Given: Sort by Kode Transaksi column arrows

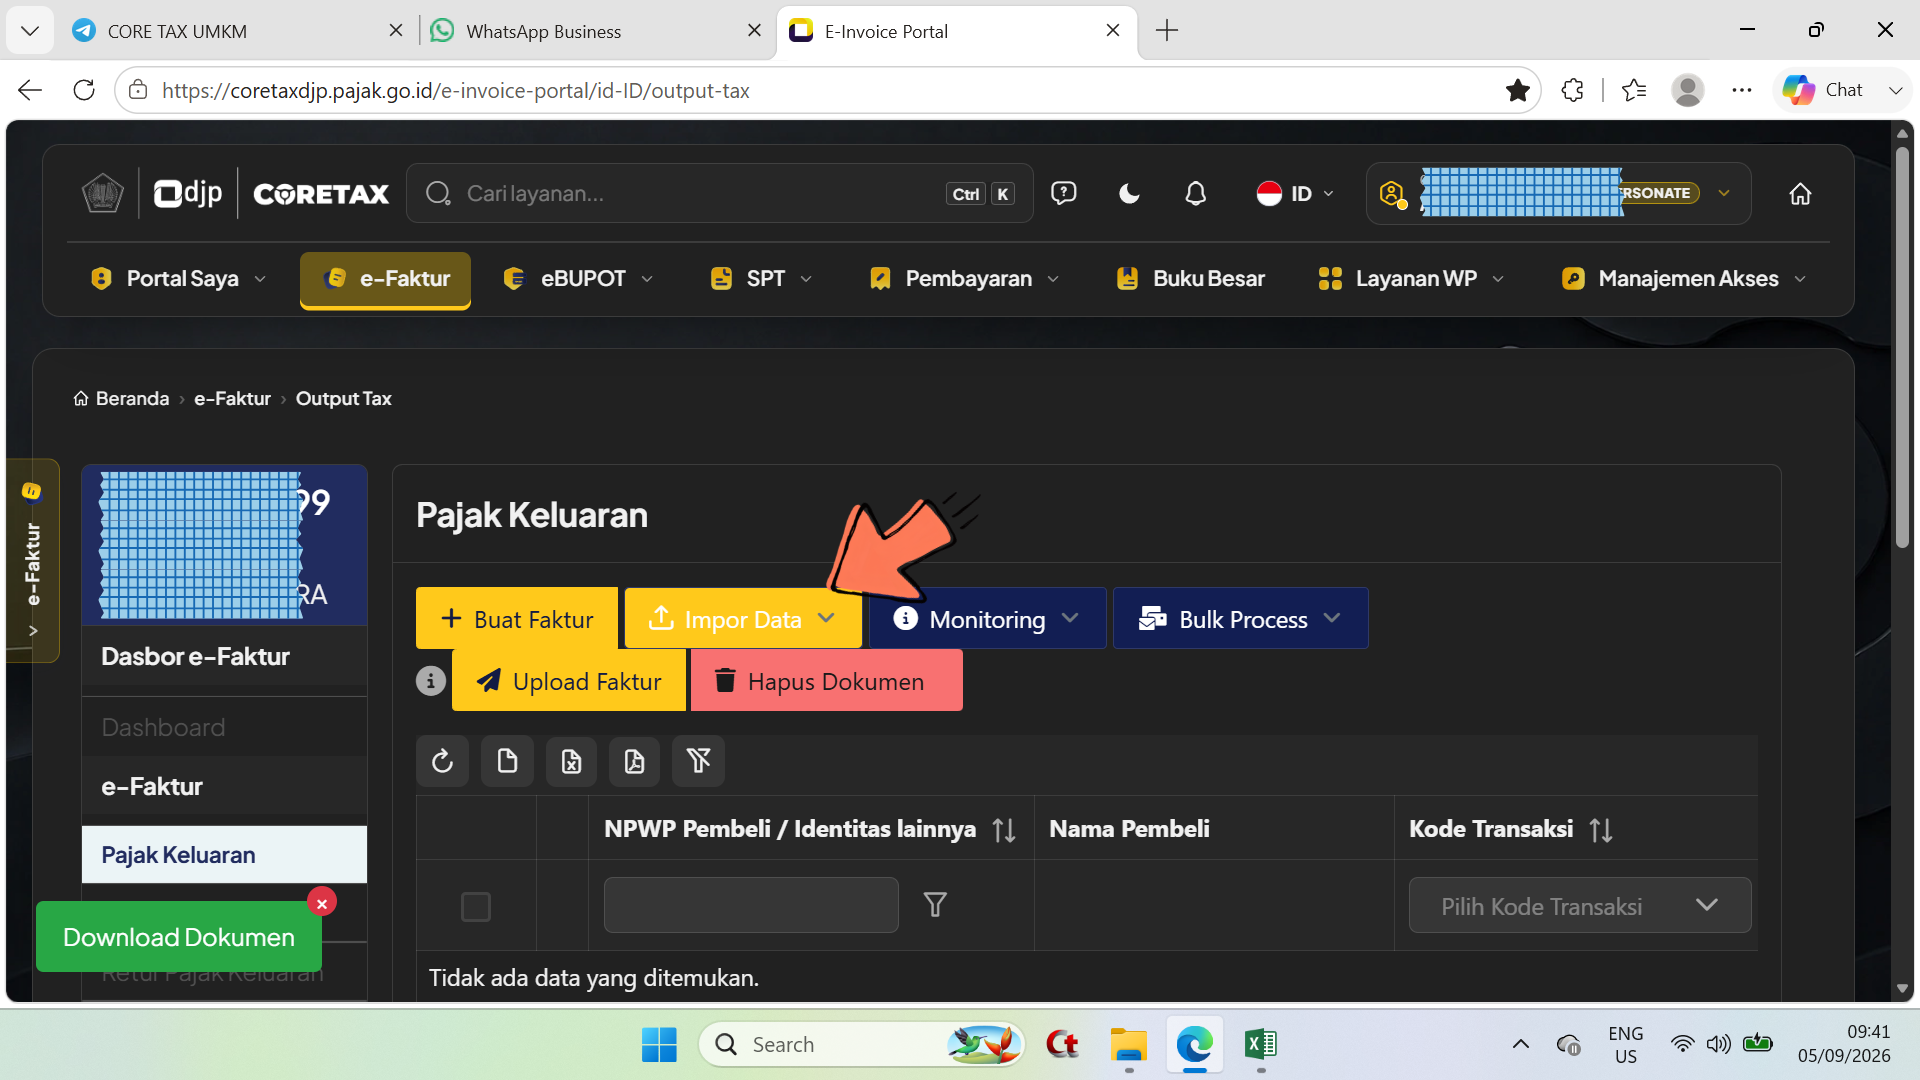Looking at the screenshot, I should click(x=1601, y=830).
